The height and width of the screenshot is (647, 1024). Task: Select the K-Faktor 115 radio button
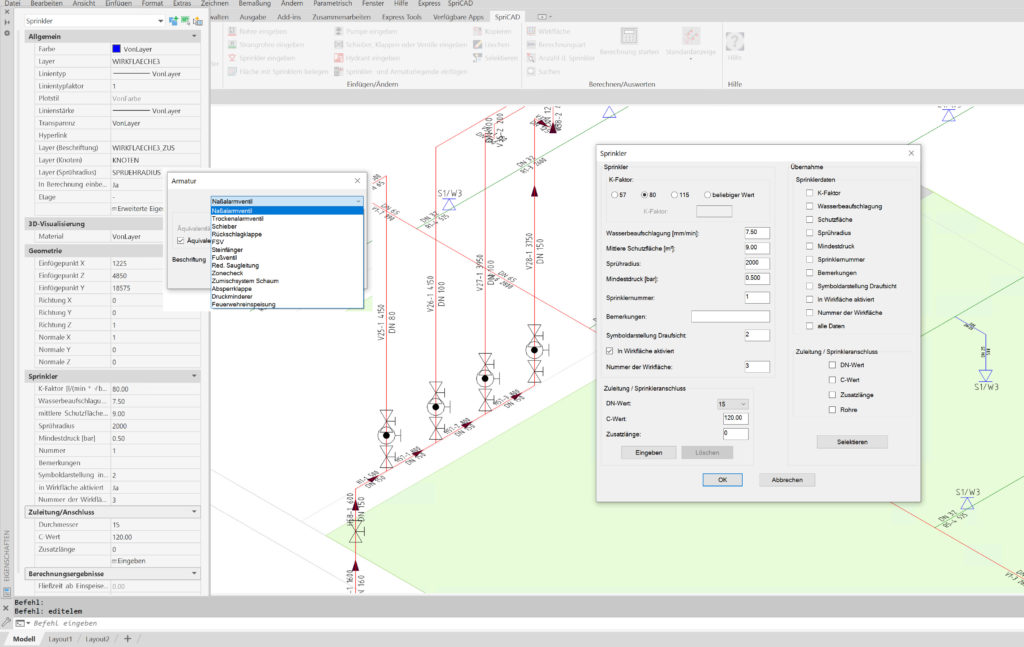coord(675,194)
